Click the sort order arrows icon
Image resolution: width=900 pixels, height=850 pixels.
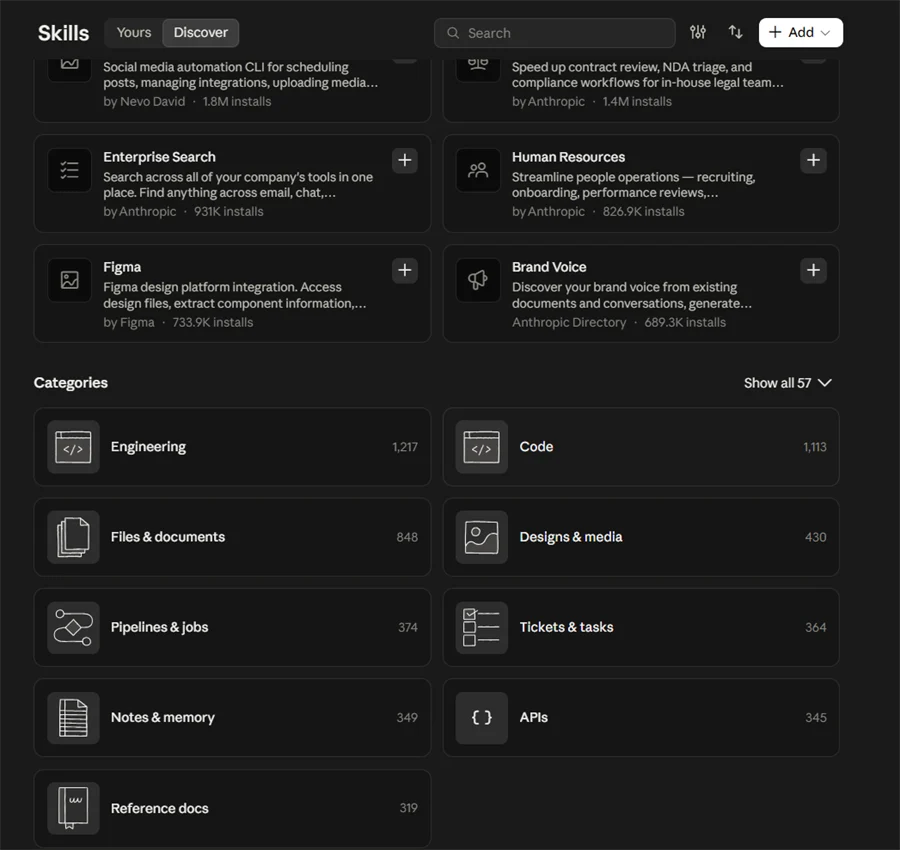point(735,32)
